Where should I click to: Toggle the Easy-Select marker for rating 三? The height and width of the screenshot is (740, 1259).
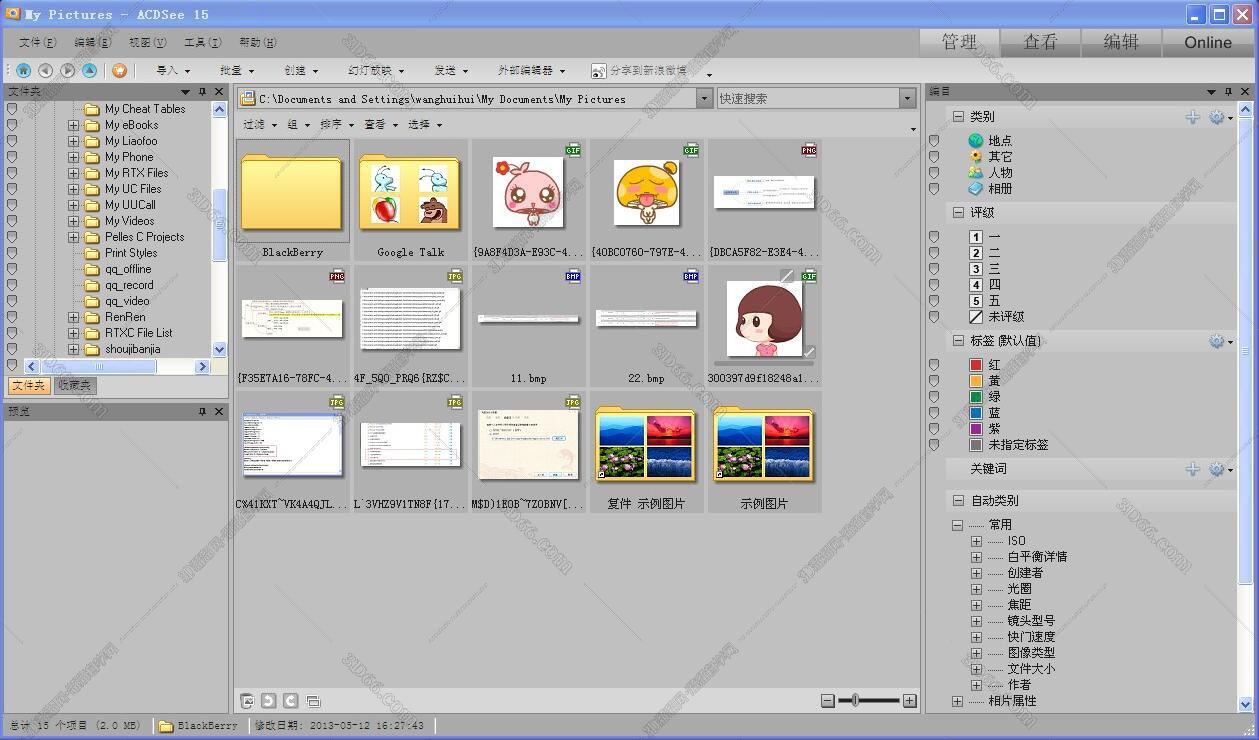point(934,269)
